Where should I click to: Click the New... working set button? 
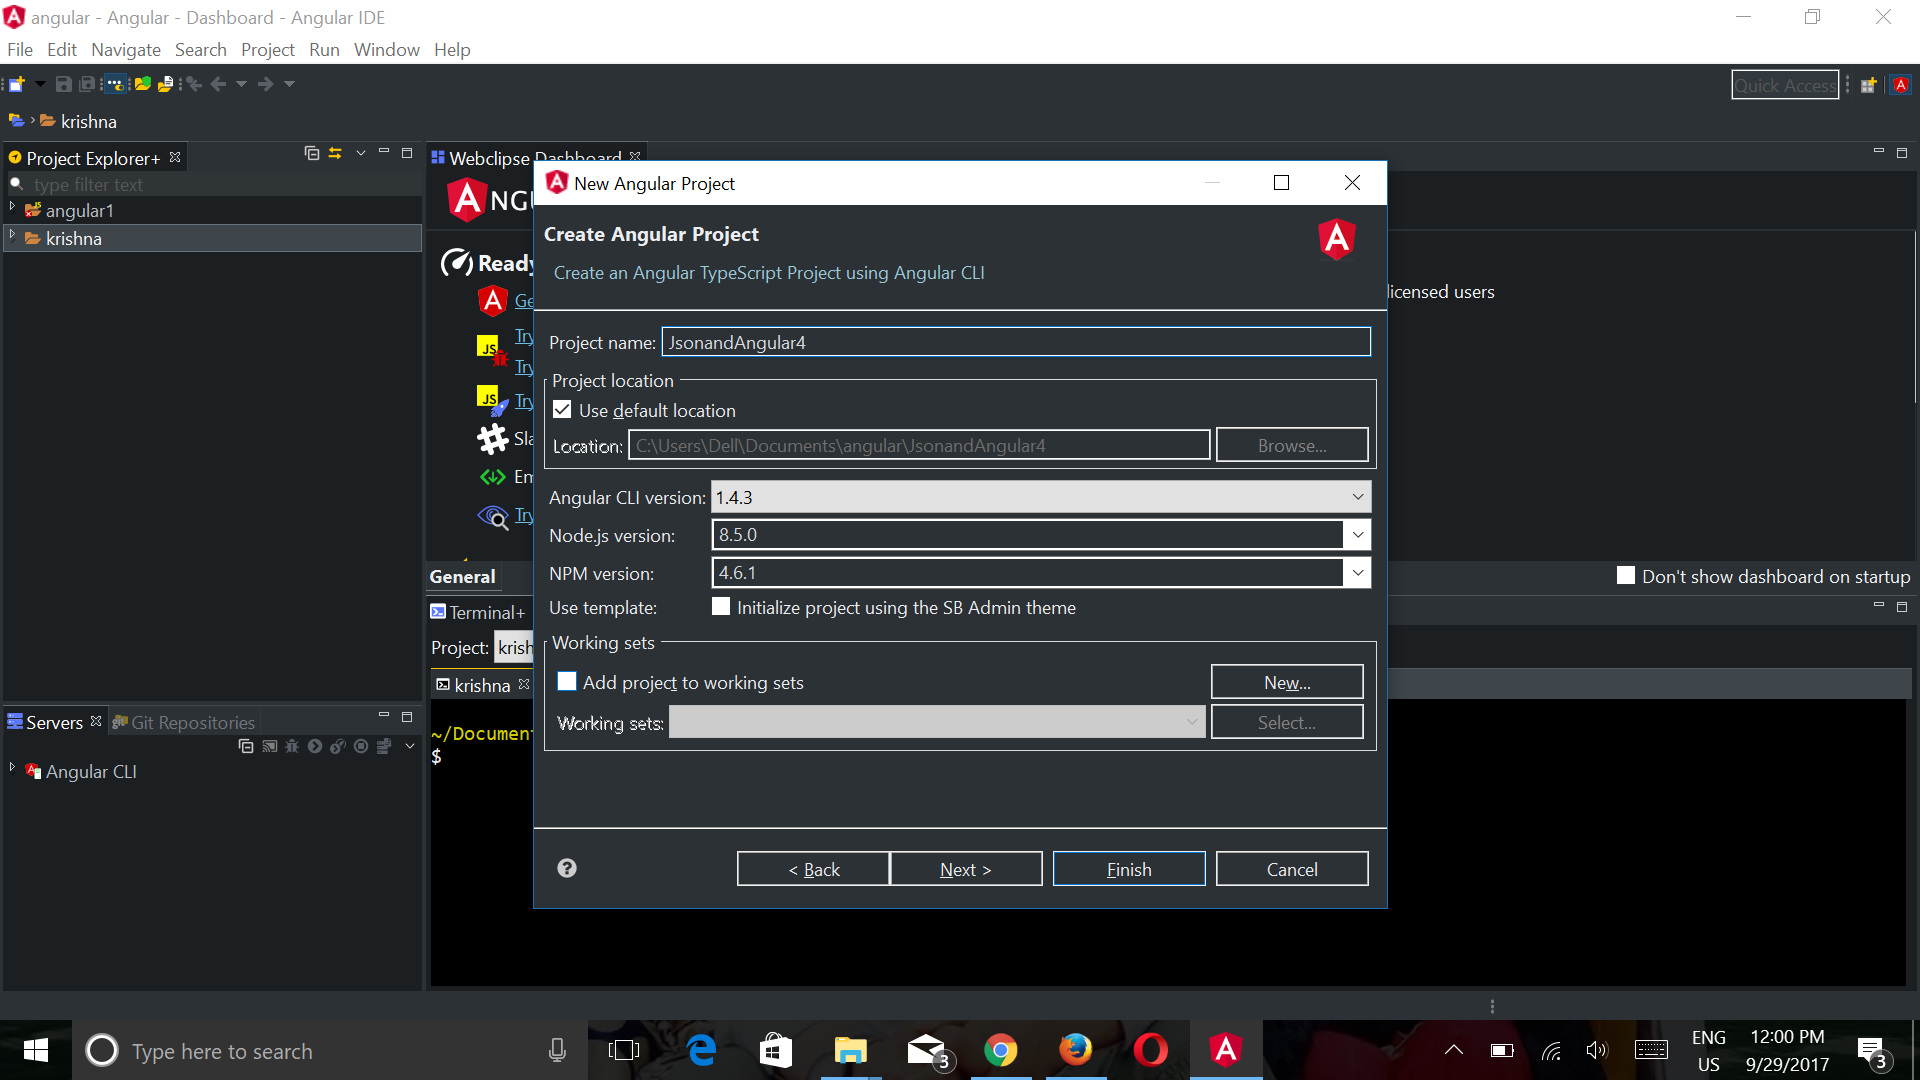tap(1287, 682)
